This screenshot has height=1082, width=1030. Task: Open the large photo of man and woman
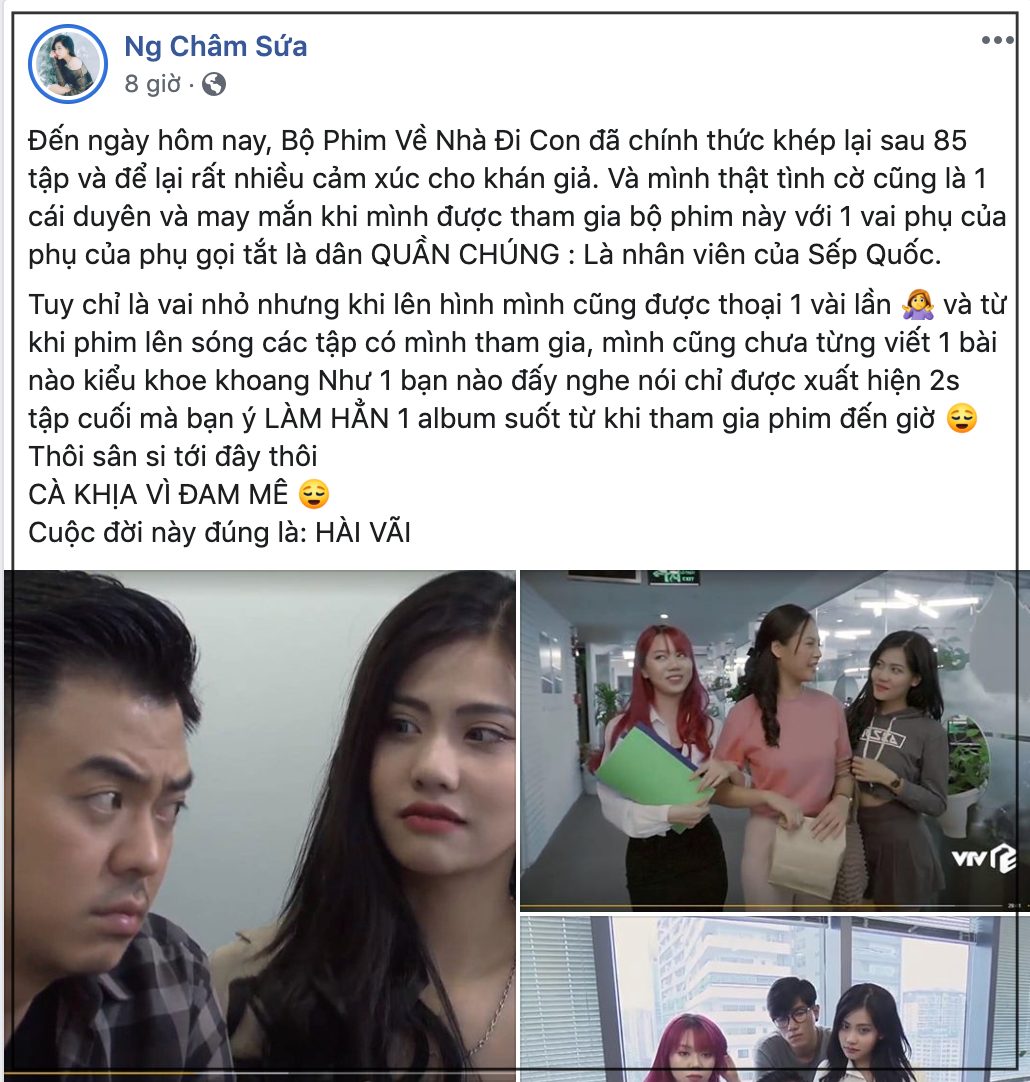[259, 826]
